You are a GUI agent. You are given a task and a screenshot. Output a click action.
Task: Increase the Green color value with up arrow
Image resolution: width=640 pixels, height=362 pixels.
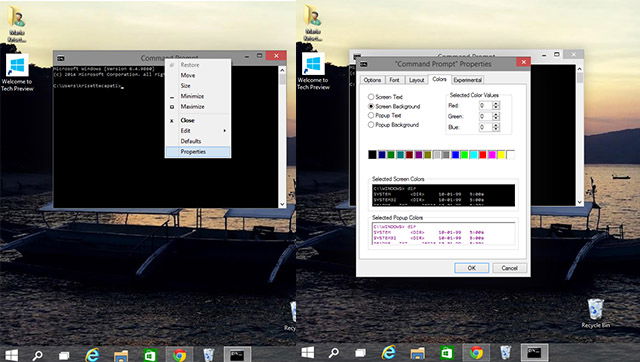[x=496, y=114]
